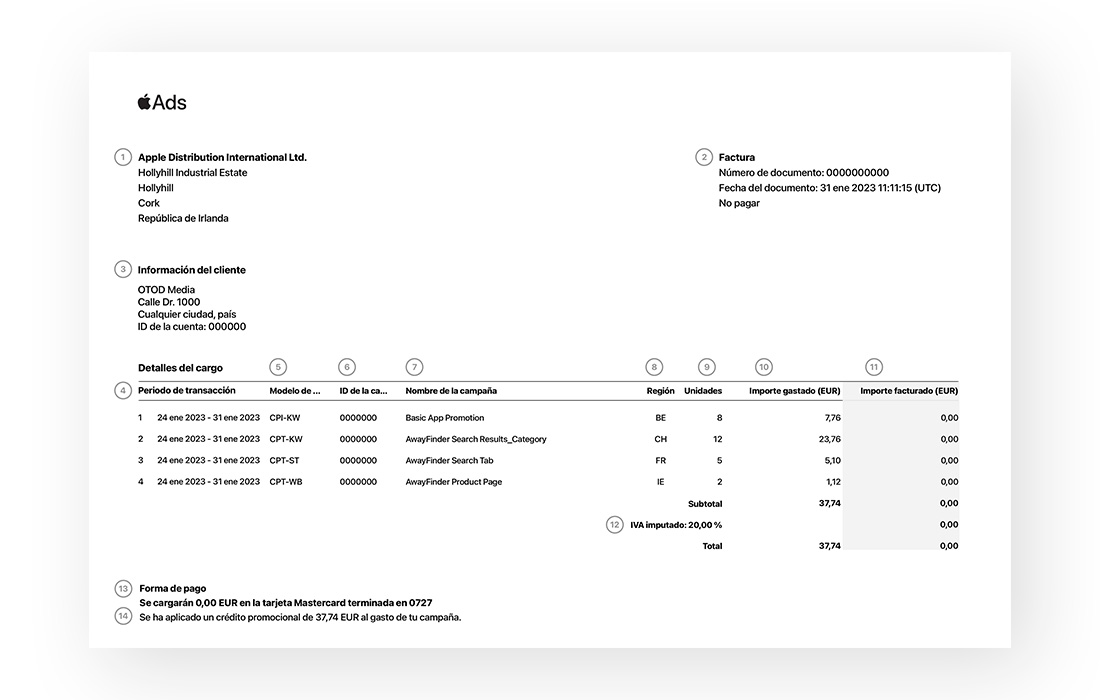Click the Importe gastado (EUR) header
The image size is (1100, 700).
coord(794,391)
